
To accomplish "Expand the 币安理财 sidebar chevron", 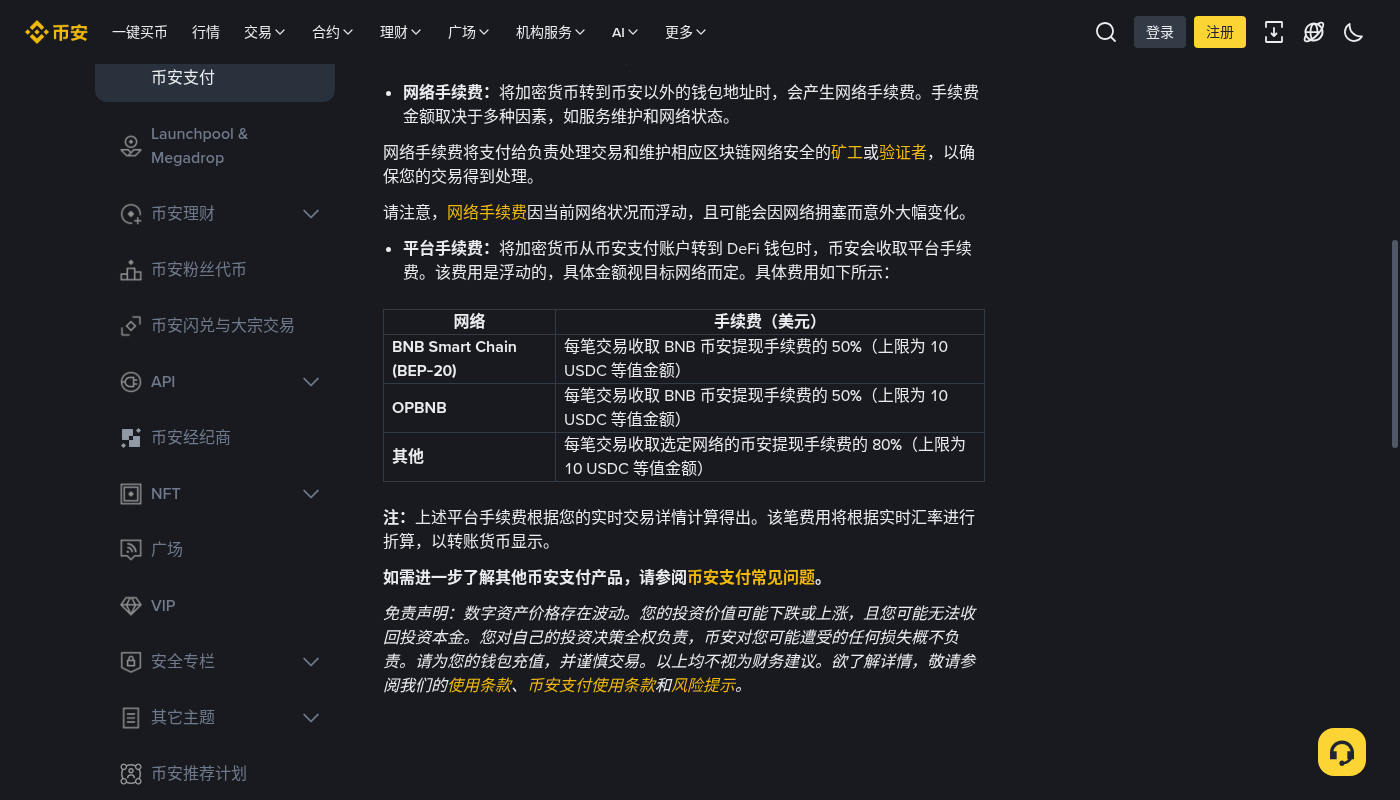I will 311,214.
